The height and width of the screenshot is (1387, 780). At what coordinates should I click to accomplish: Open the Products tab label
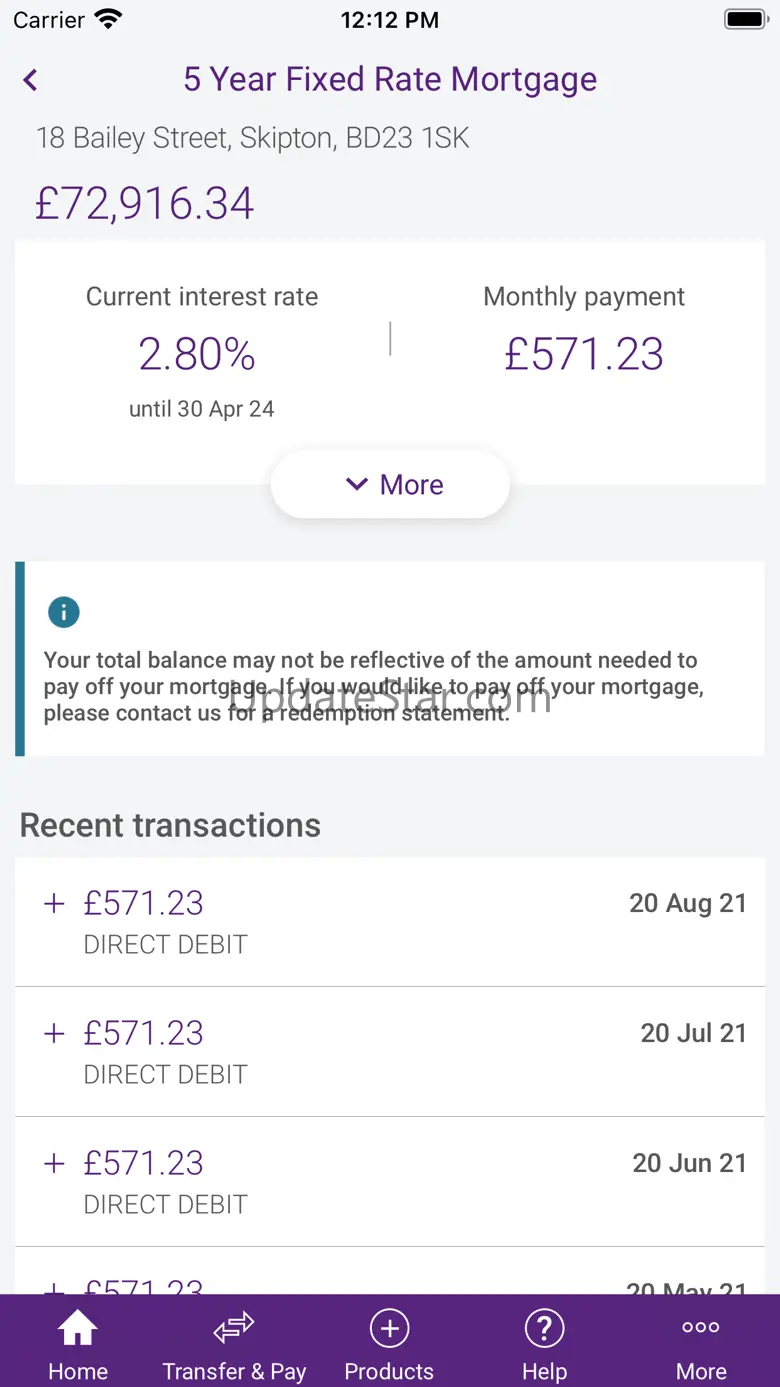(x=389, y=1371)
